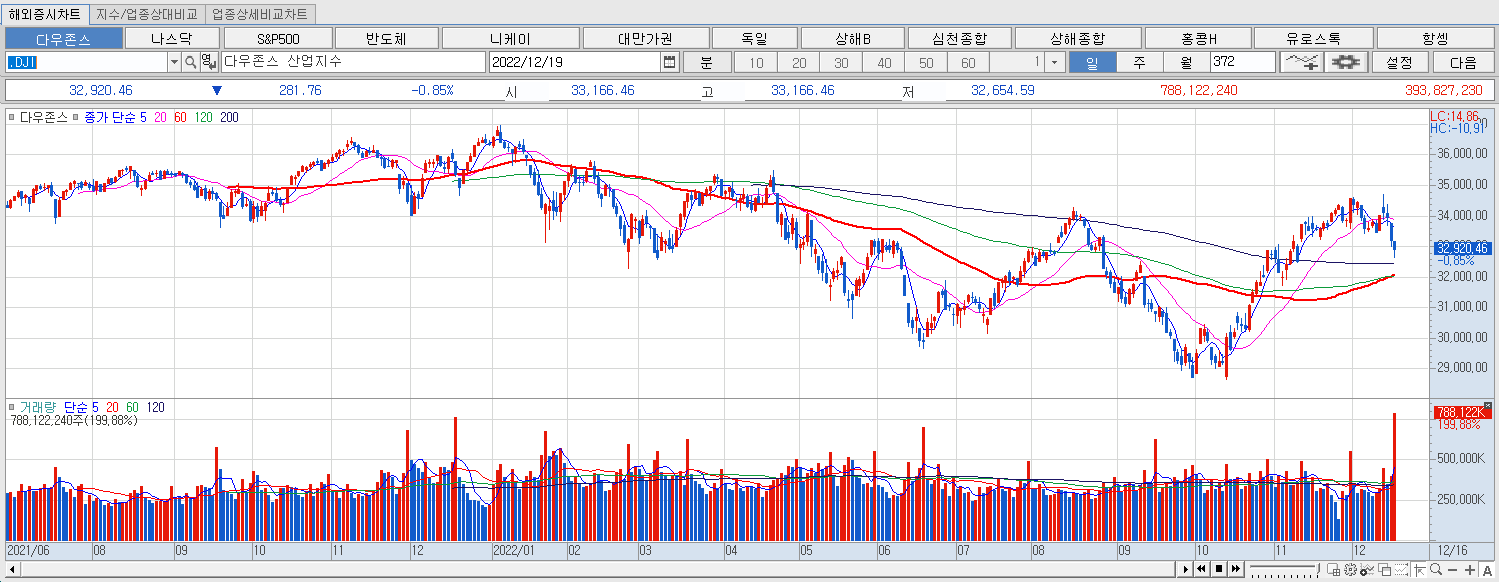
Task: Select the 30-minute interval button
Action: pos(841,62)
